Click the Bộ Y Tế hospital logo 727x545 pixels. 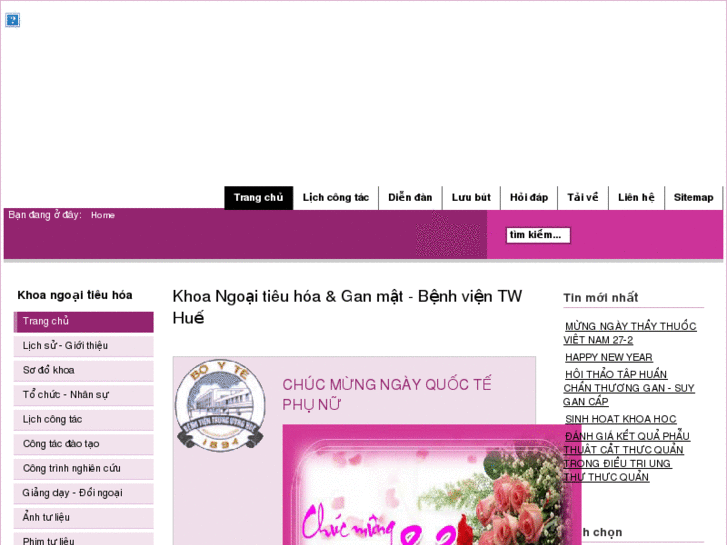tap(220, 405)
